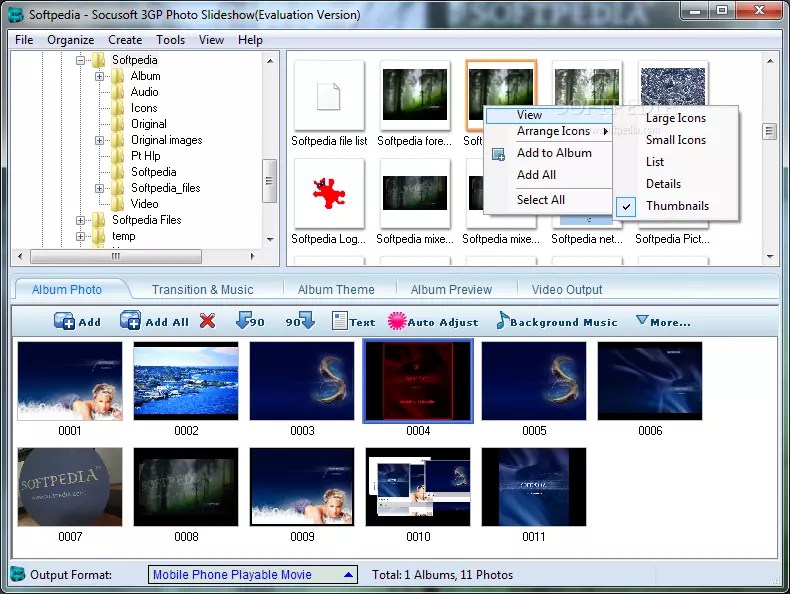Select album photo thumbnail 0001
Screen dimensions: 790x594
70,381
